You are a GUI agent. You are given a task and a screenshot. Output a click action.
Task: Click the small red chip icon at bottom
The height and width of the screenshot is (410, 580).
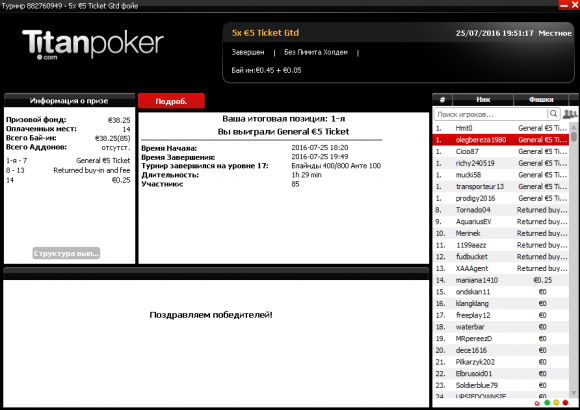click(x=537, y=403)
